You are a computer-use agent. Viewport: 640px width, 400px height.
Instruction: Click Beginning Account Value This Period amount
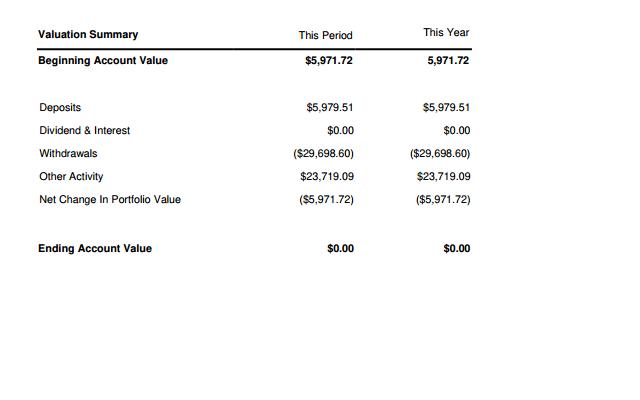(x=329, y=60)
